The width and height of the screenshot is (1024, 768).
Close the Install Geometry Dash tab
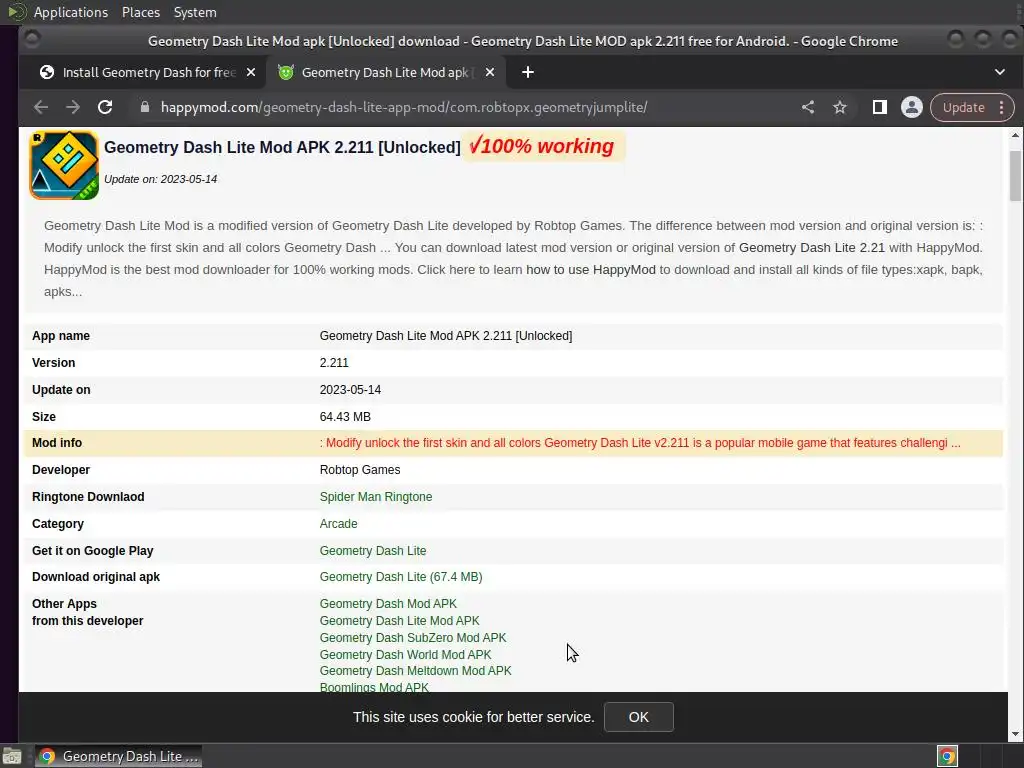click(x=251, y=72)
